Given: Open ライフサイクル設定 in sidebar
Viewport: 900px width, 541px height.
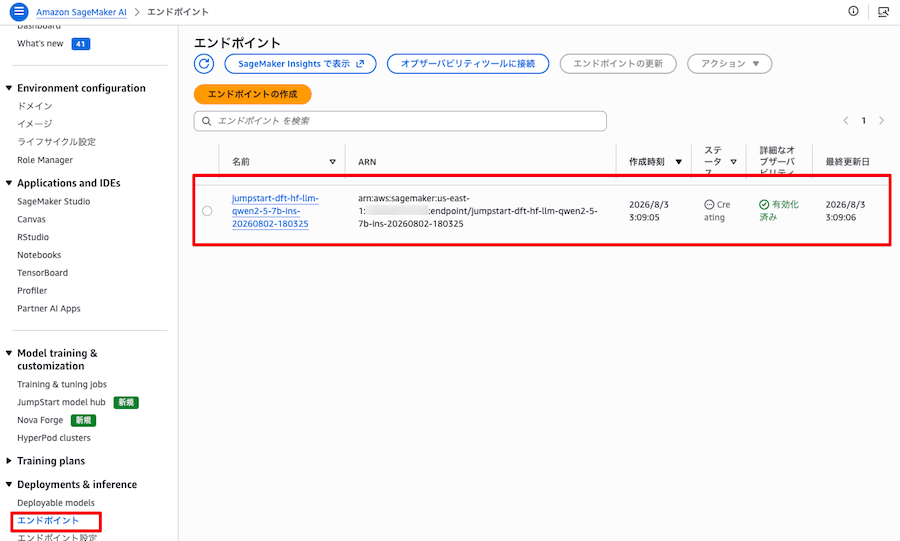Looking at the screenshot, I should click(56, 142).
